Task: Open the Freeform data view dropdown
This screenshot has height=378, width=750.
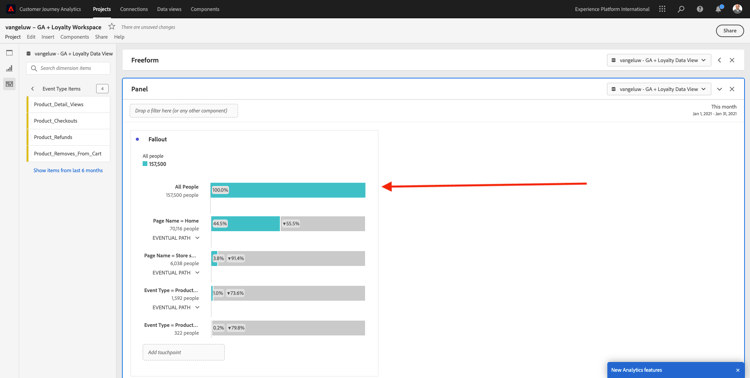Action: pyautogui.click(x=659, y=60)
